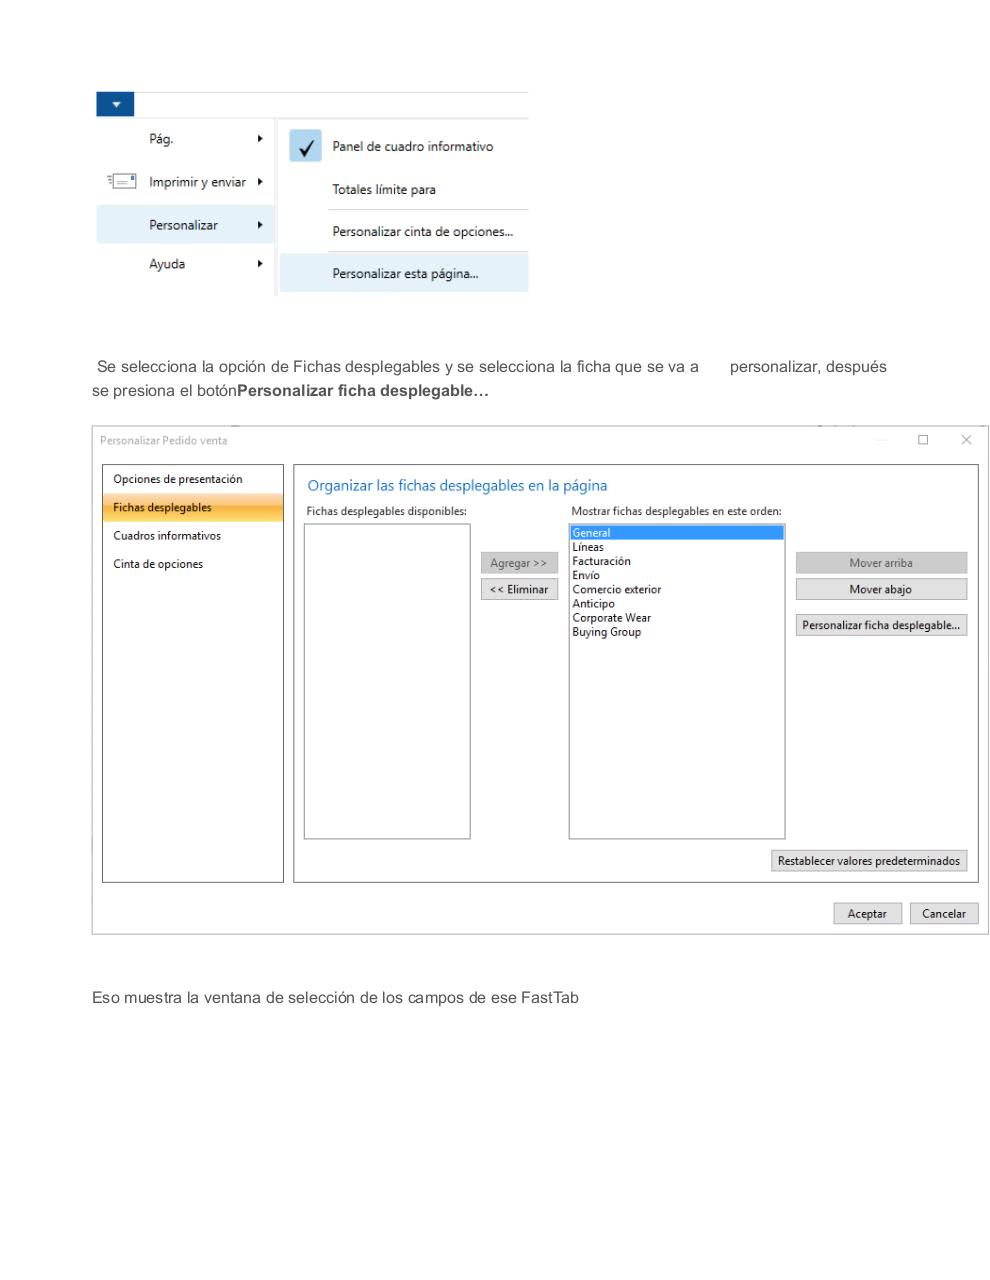990x1280 pixels.
Task: Click the << Eliminar button
Action: pyautogui.click(x=519, y=589)
